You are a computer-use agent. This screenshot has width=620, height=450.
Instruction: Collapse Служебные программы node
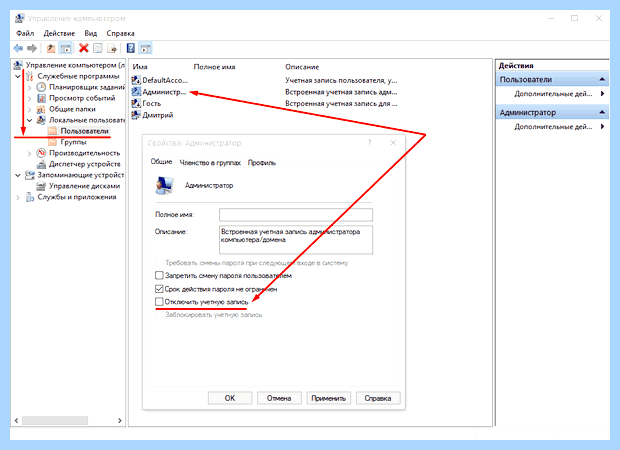coord(18,76)
